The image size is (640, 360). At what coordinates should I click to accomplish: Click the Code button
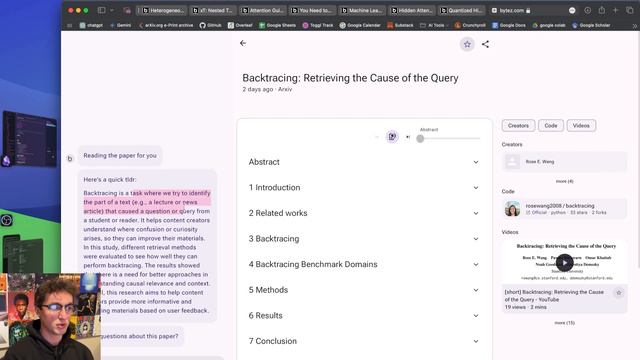point(551,126)
